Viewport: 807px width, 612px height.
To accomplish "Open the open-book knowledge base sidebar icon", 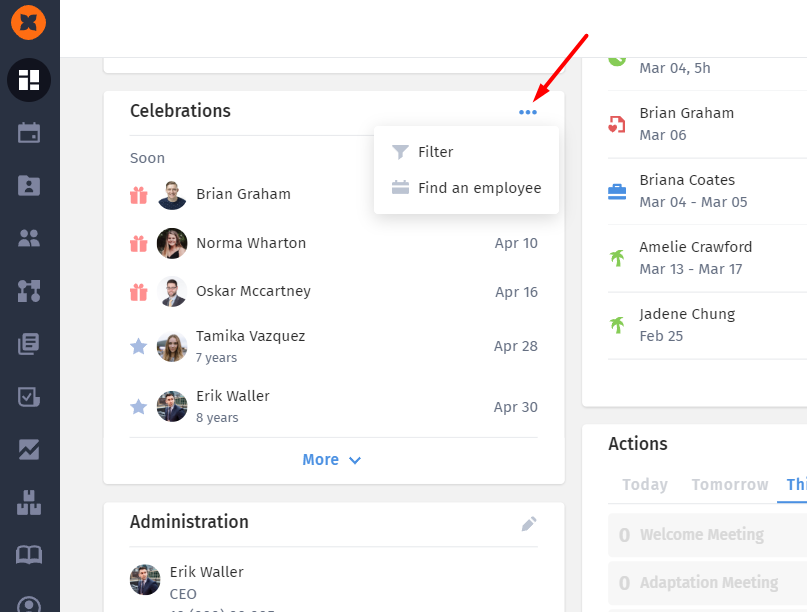I will click(29, 555).
